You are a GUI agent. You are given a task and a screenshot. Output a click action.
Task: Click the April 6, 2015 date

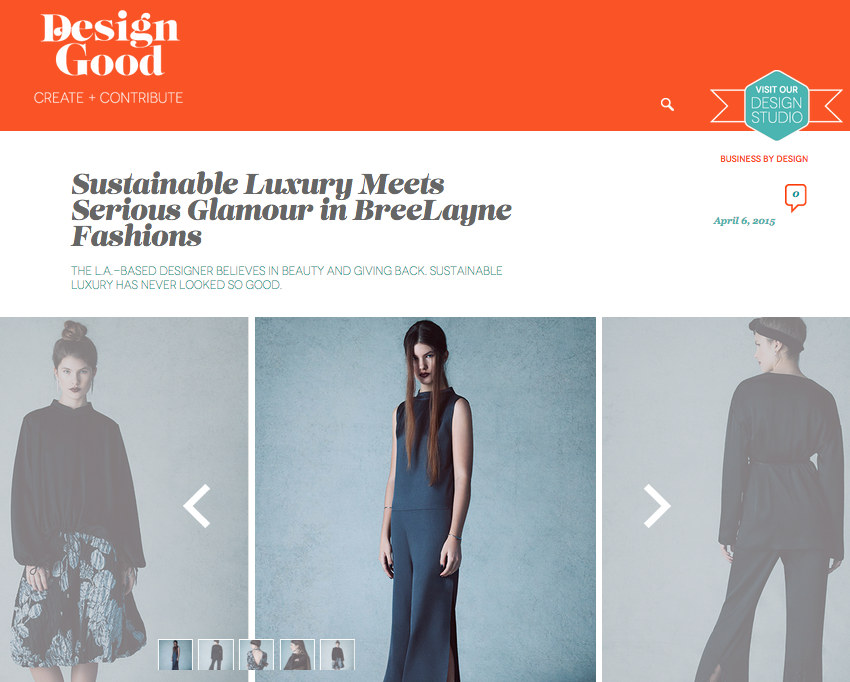tap(744, 221)
